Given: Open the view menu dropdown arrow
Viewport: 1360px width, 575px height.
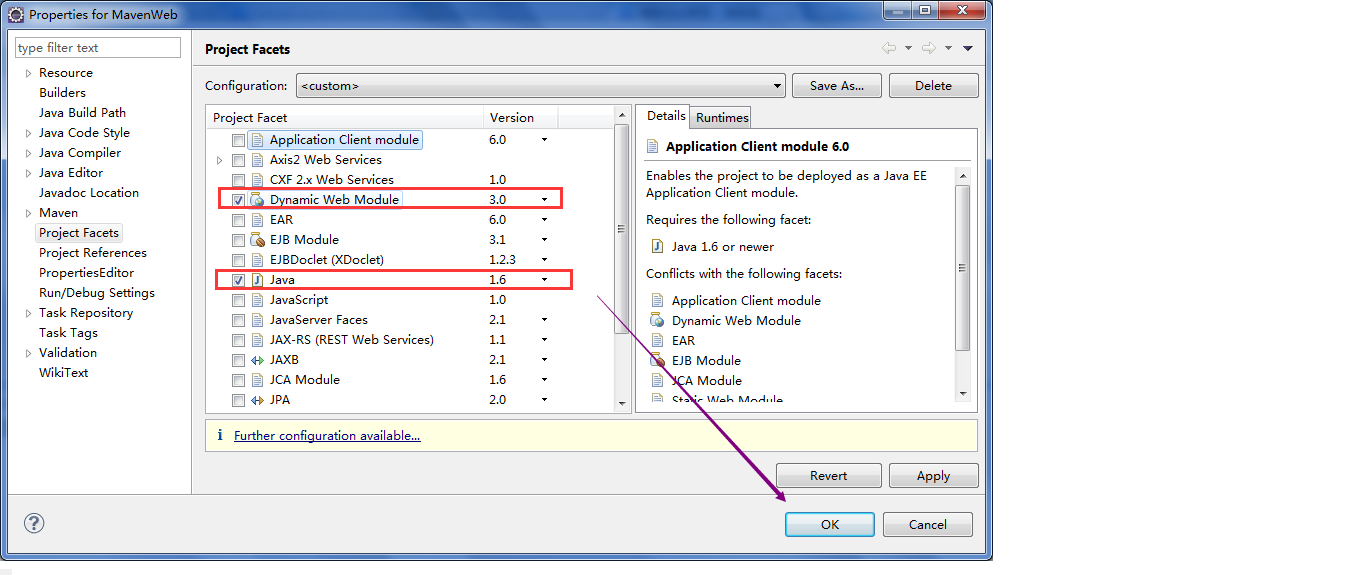Looking at the screenshot, I should tap(967, 48).
